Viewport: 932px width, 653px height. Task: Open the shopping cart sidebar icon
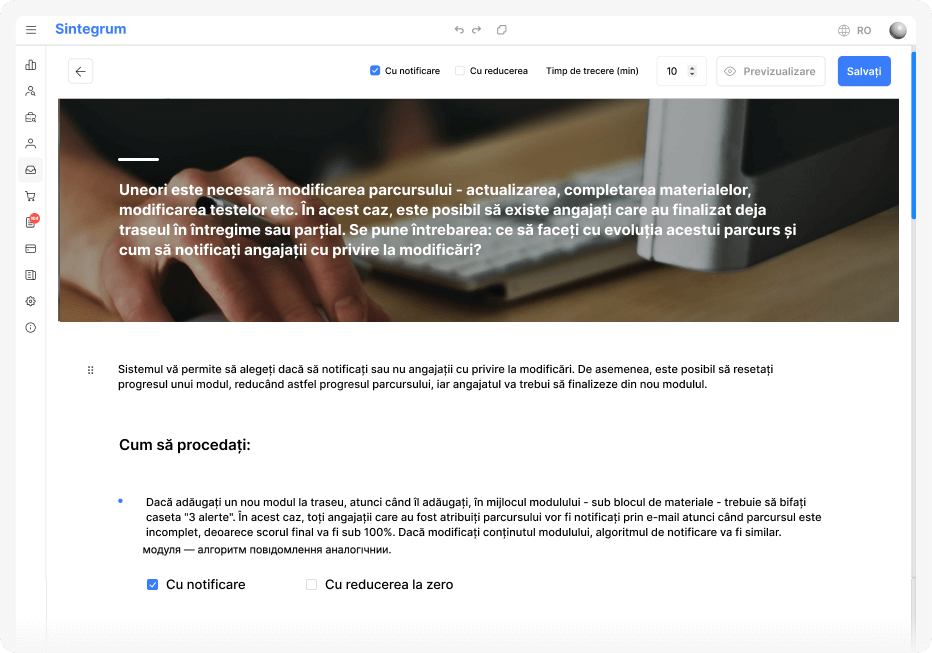[31, 196]
